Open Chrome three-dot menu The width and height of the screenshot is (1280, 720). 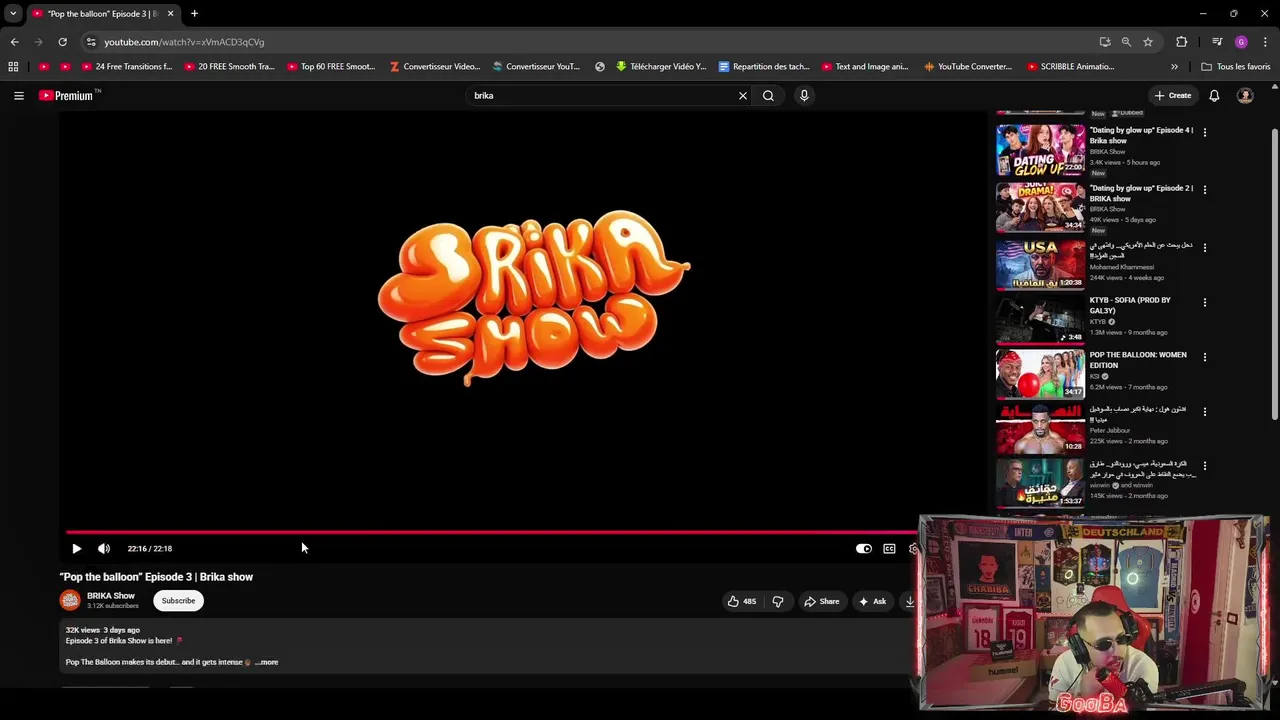pos(1265,42)
